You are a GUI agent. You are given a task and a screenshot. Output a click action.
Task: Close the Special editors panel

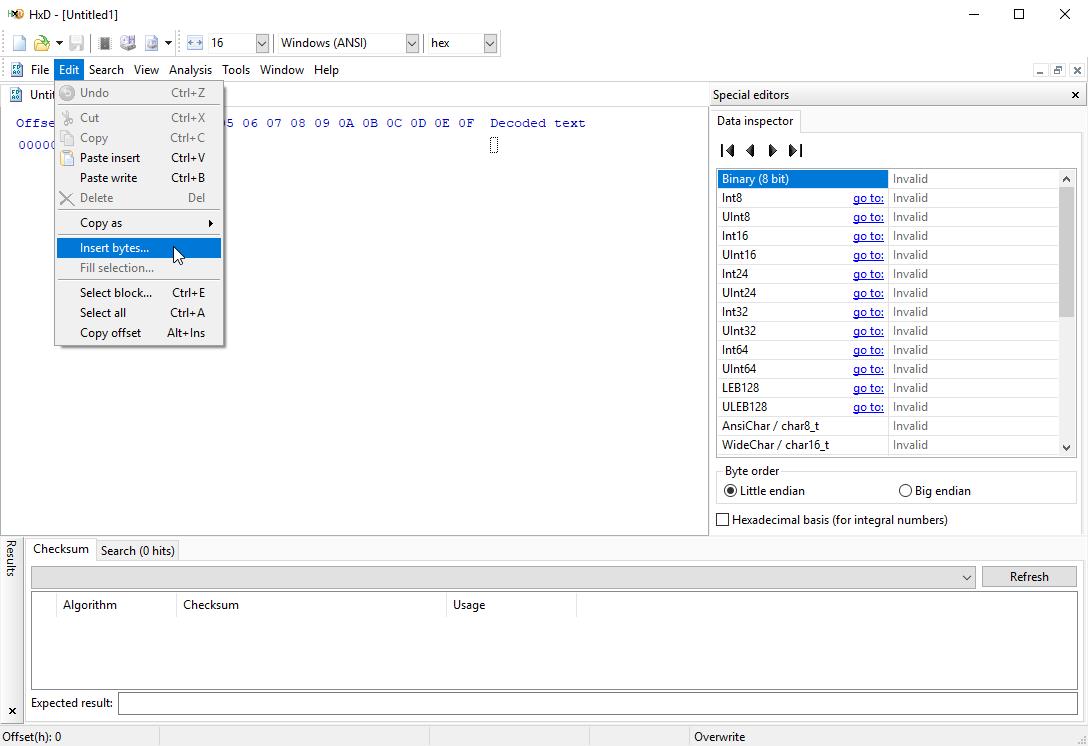pos(1075,95)
